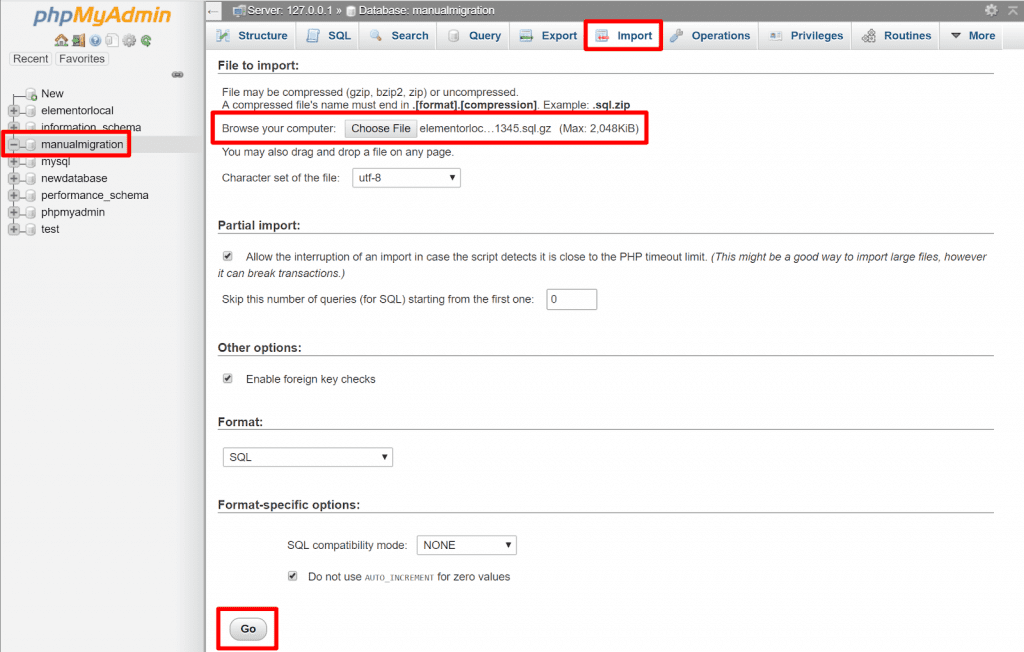Open the character set dropdown
This screenshot has height=652, width=1024.
tap(406, 177)
